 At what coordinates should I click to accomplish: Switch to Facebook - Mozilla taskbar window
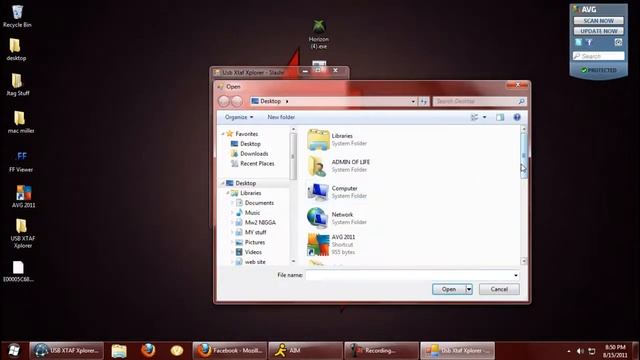point(230,351)
